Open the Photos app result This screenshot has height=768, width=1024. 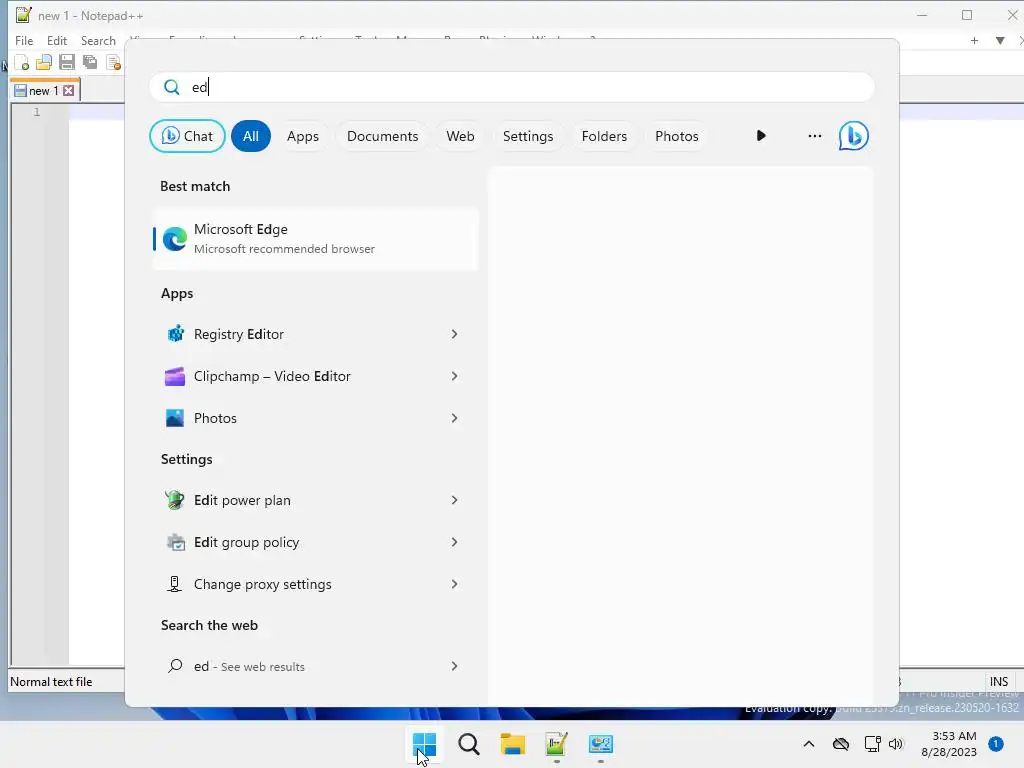pyautogui.click(x=215, y=418)
